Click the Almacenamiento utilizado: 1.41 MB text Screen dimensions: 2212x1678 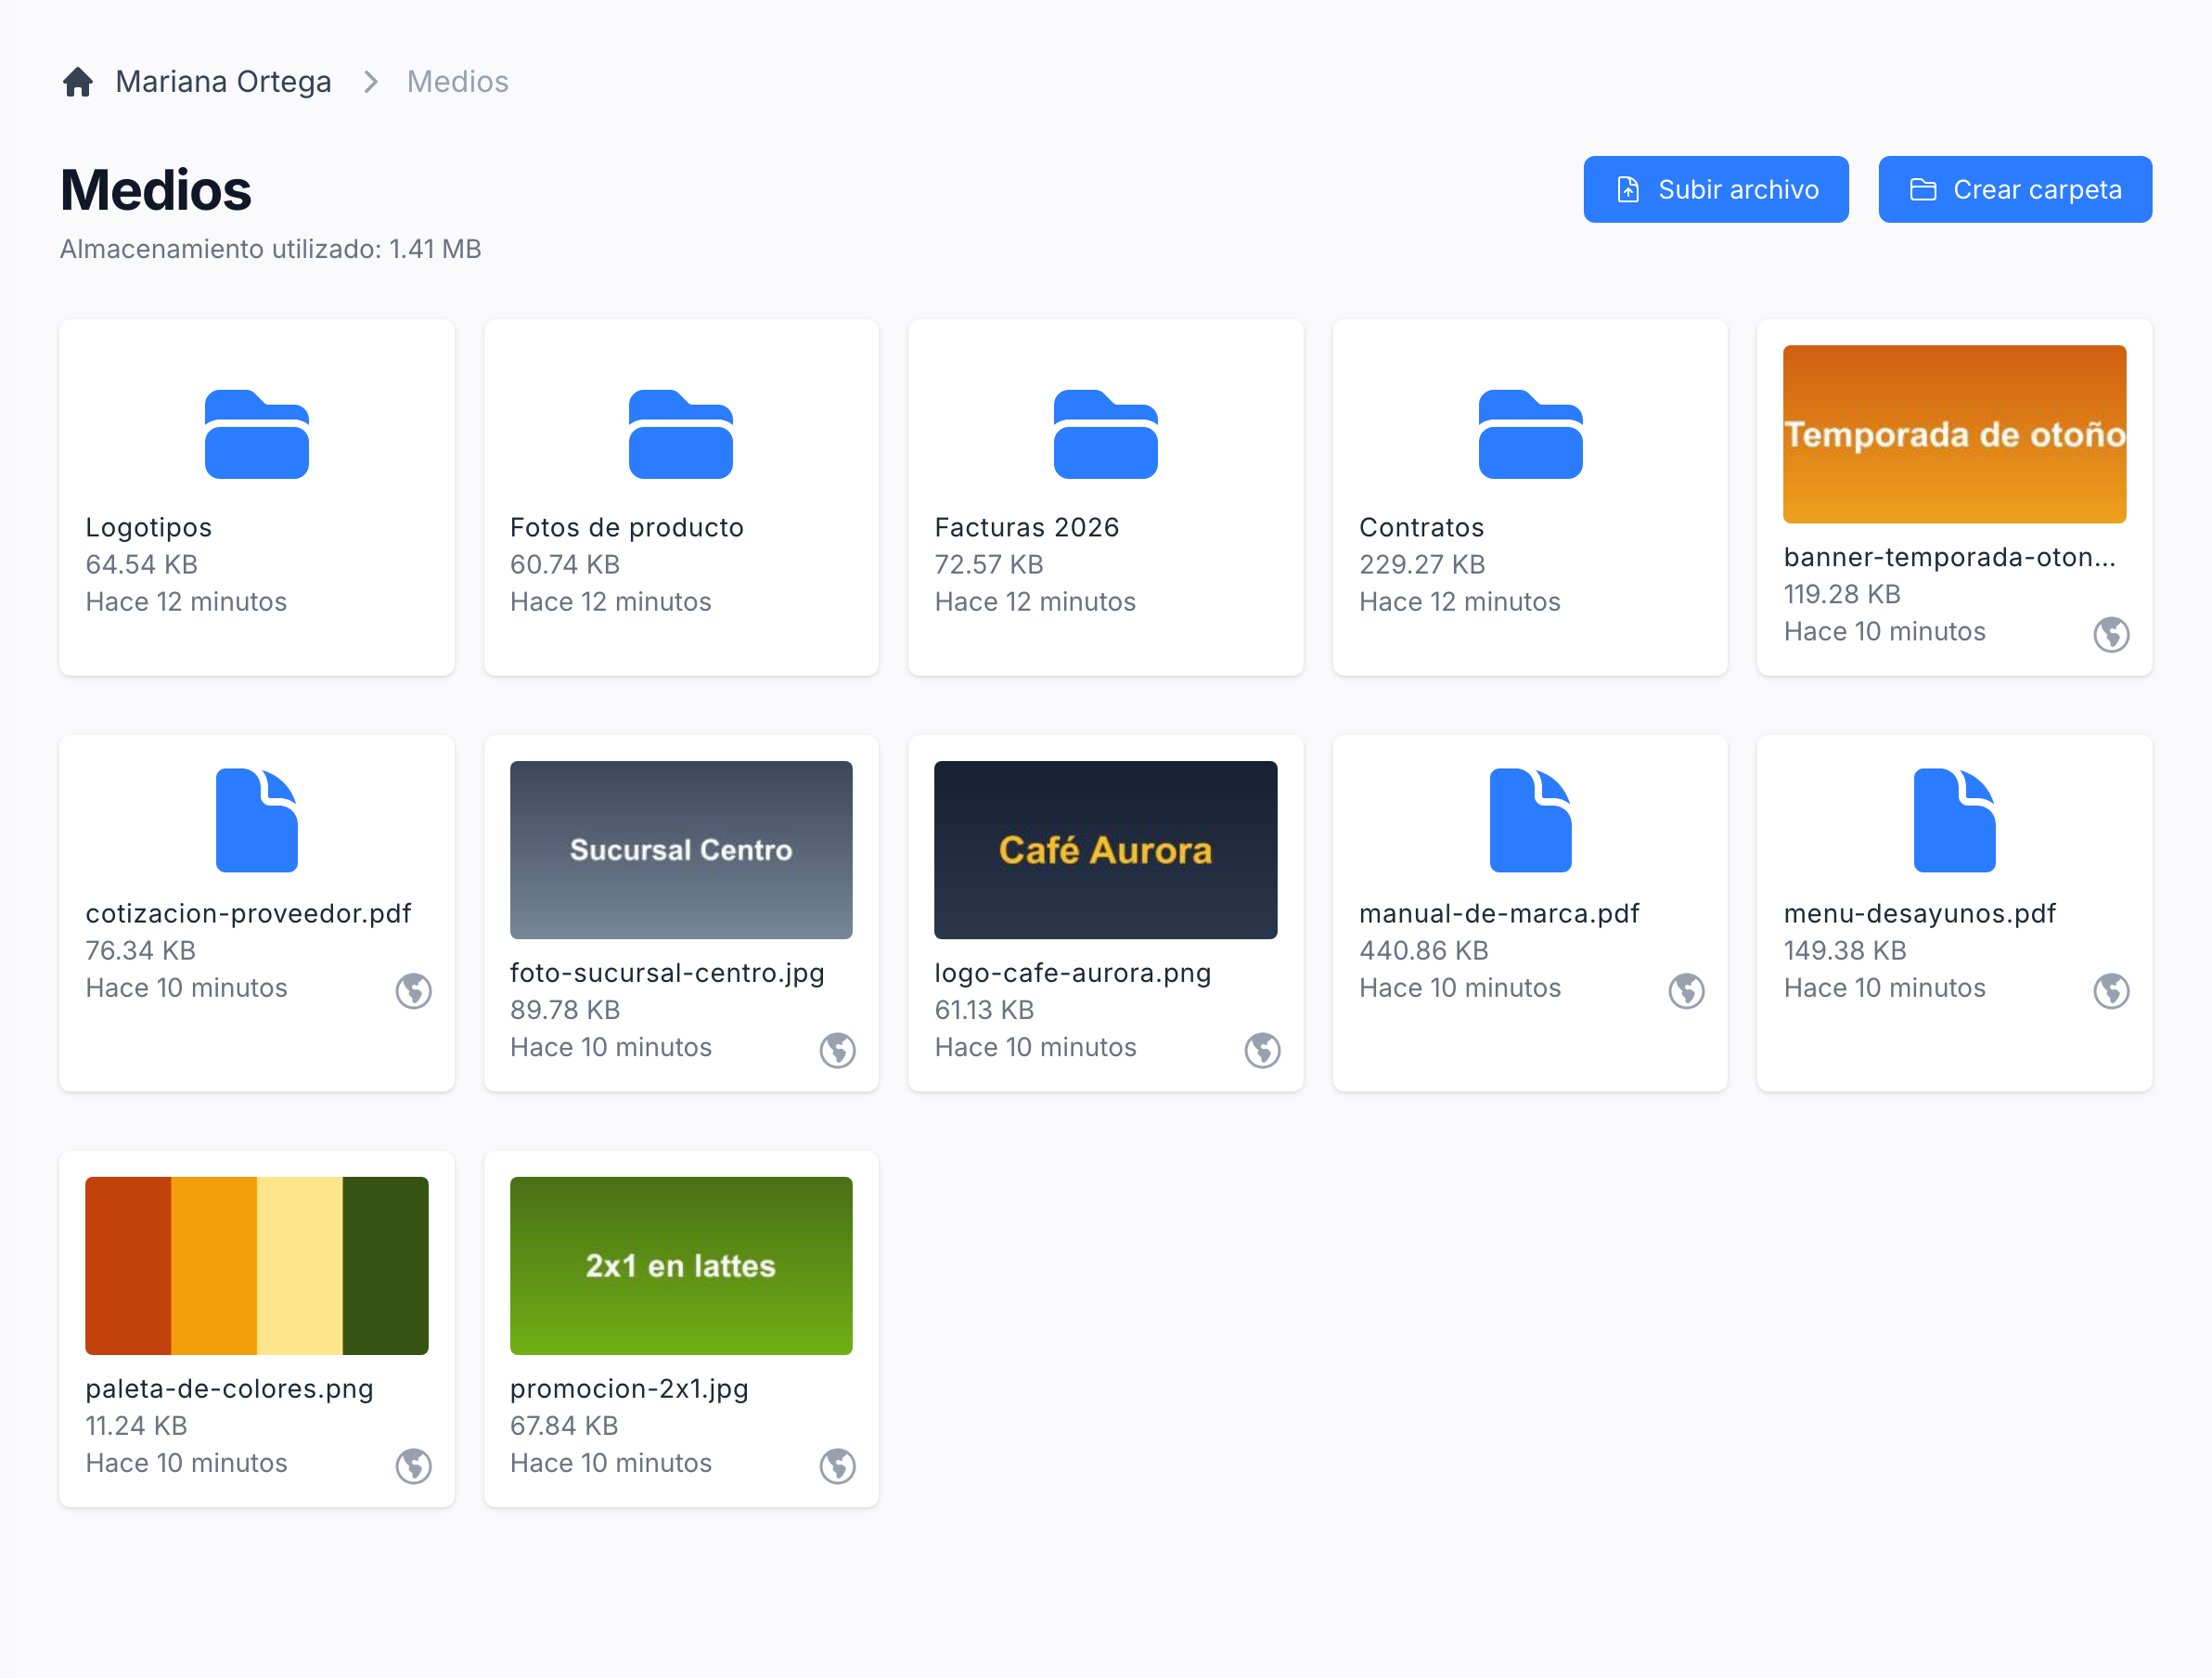(270, 249)
